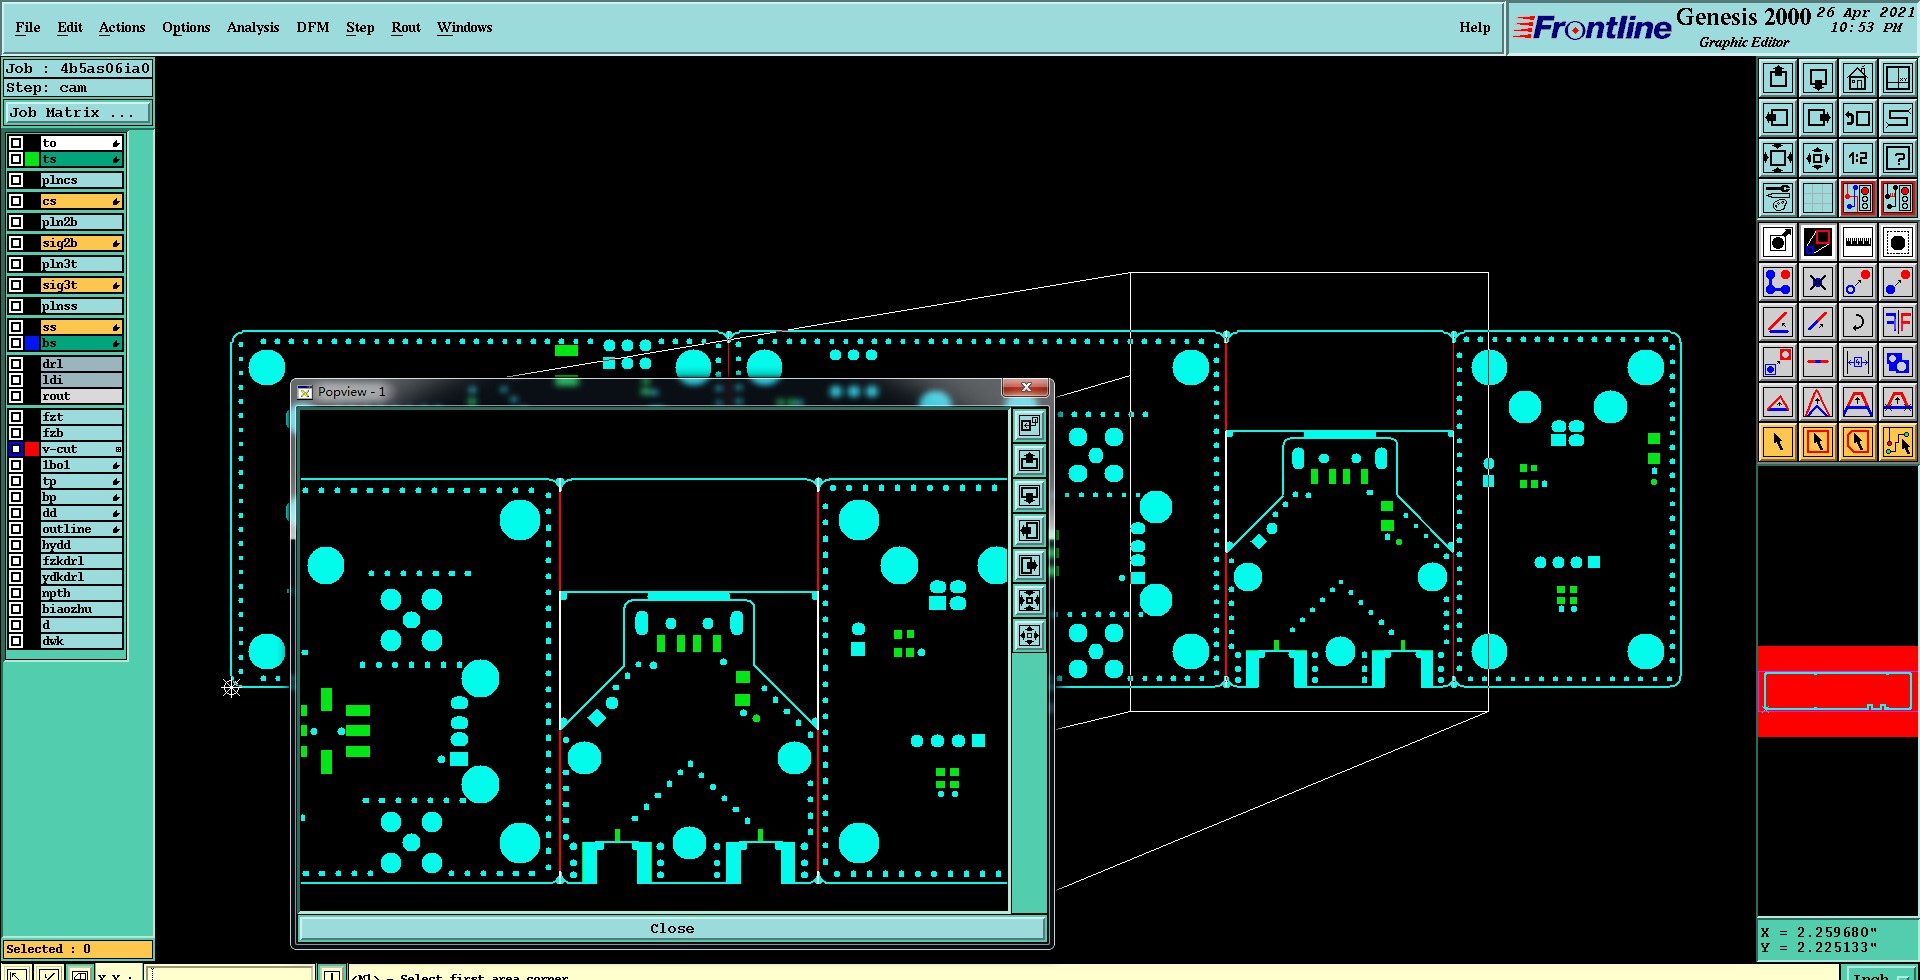Open the DFM menu

(x=313, y=27)
